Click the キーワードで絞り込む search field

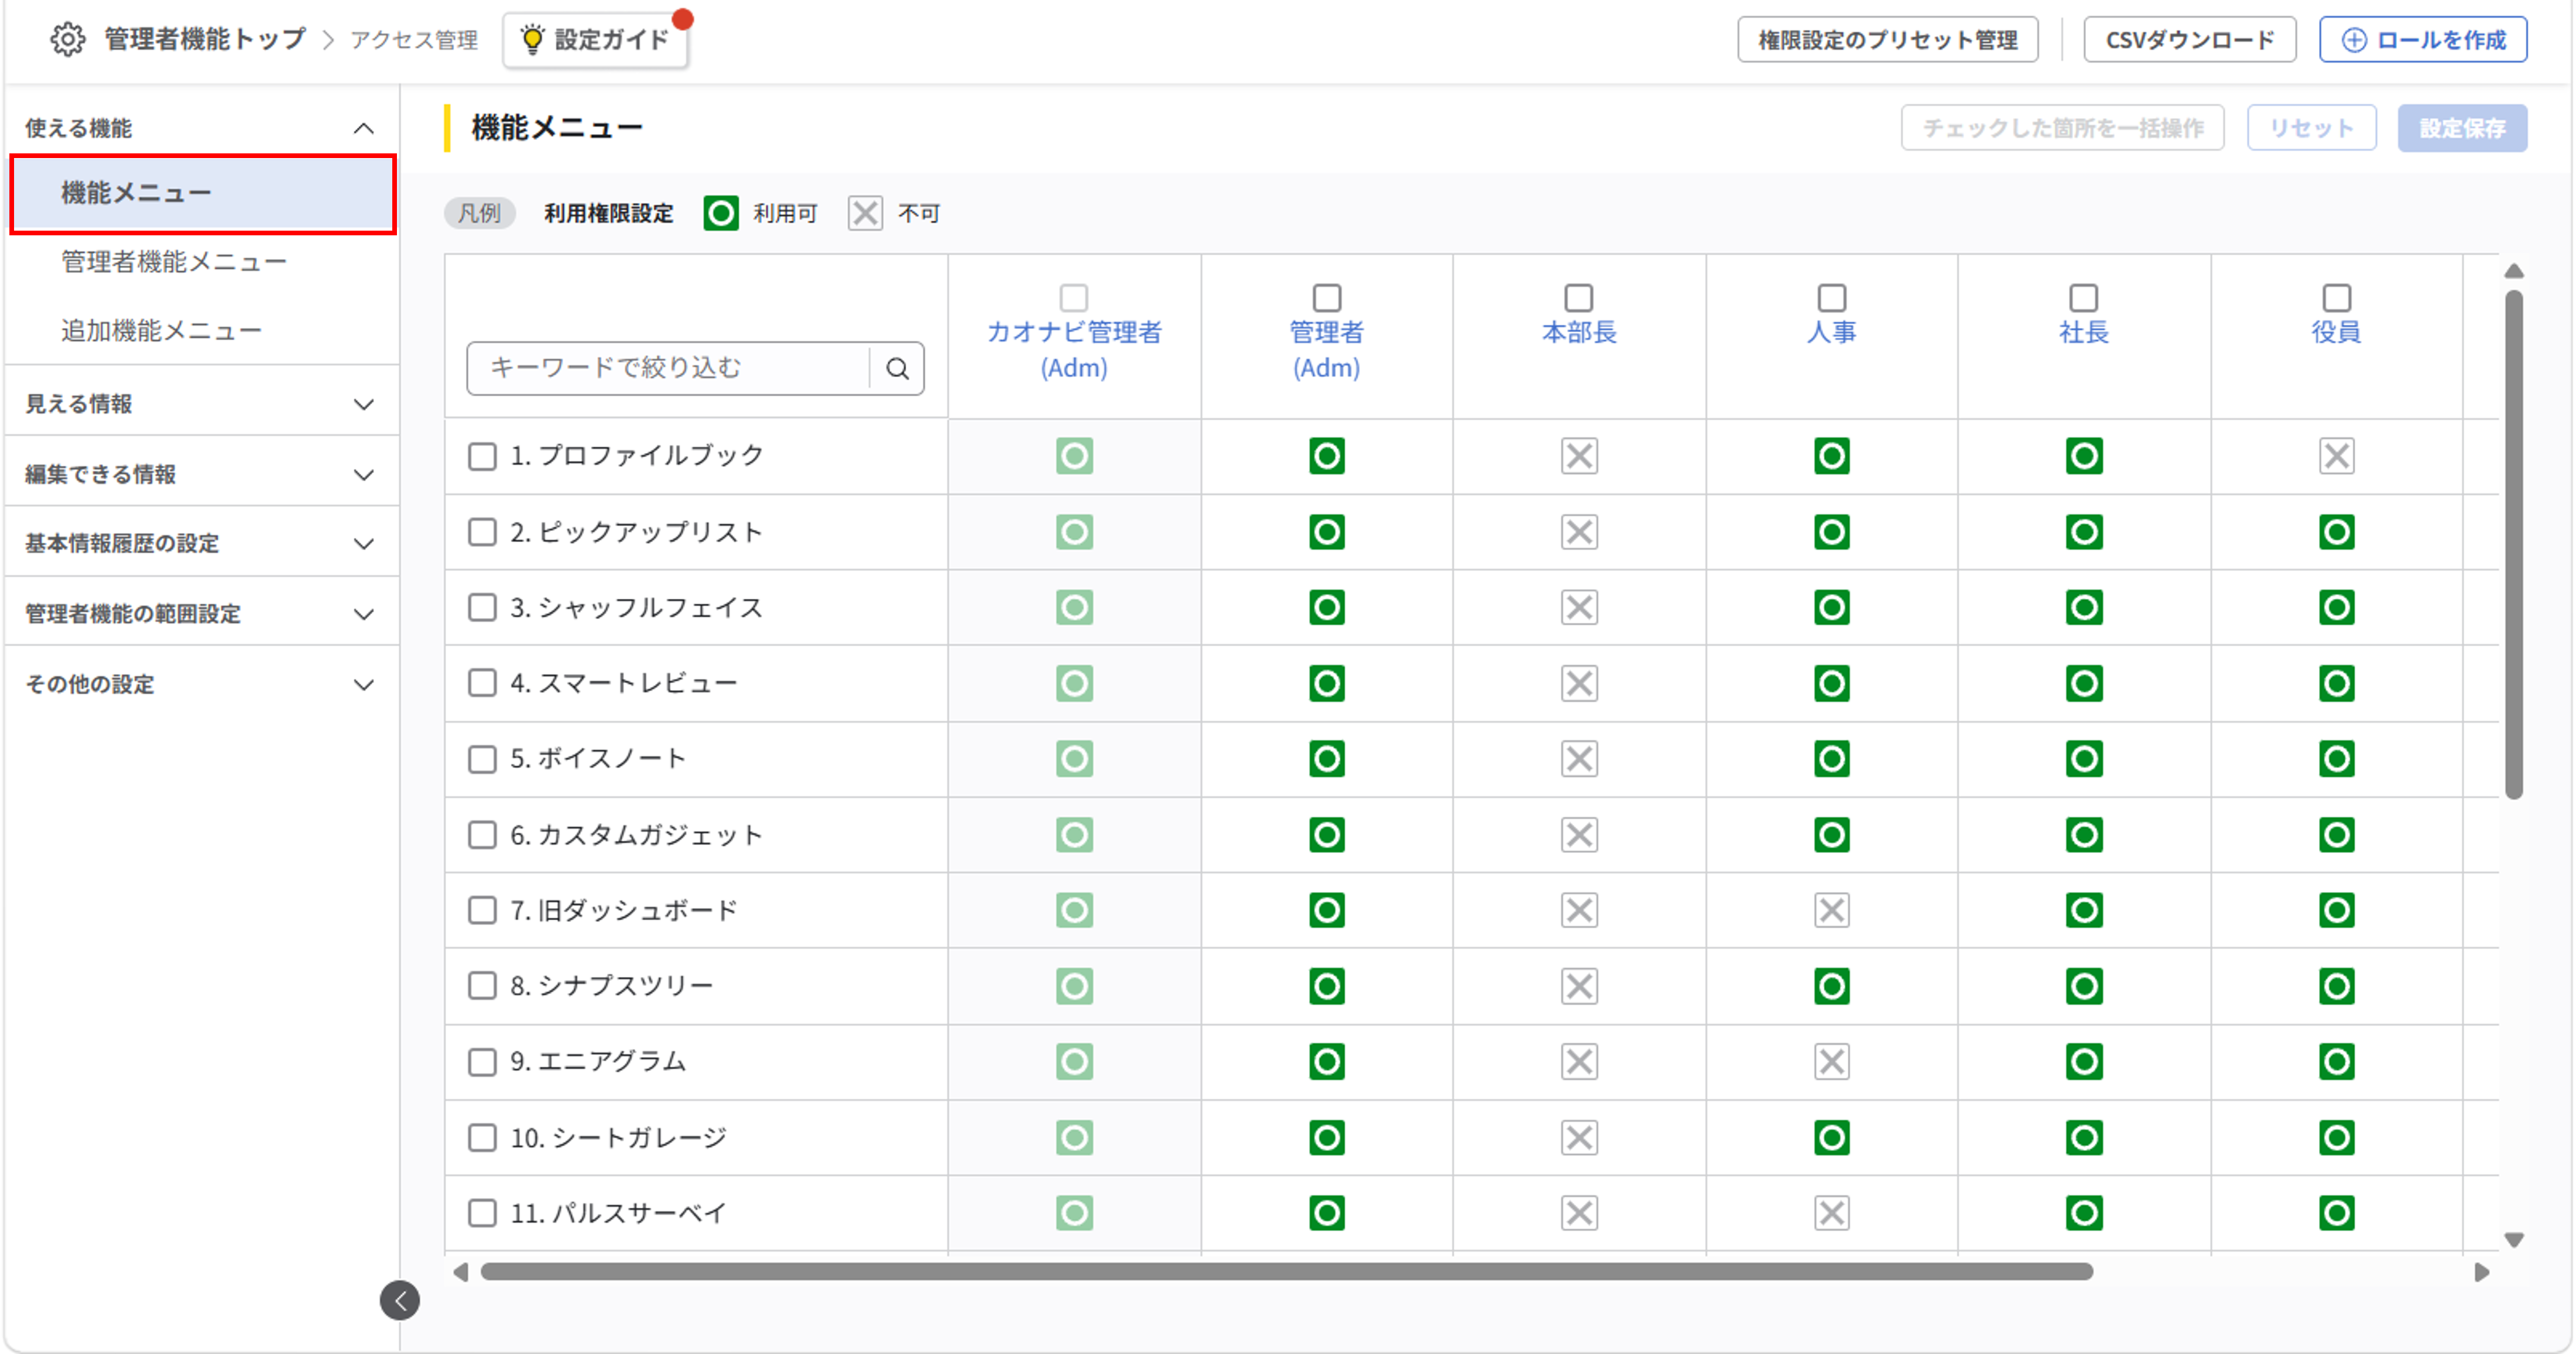point(668,368)
